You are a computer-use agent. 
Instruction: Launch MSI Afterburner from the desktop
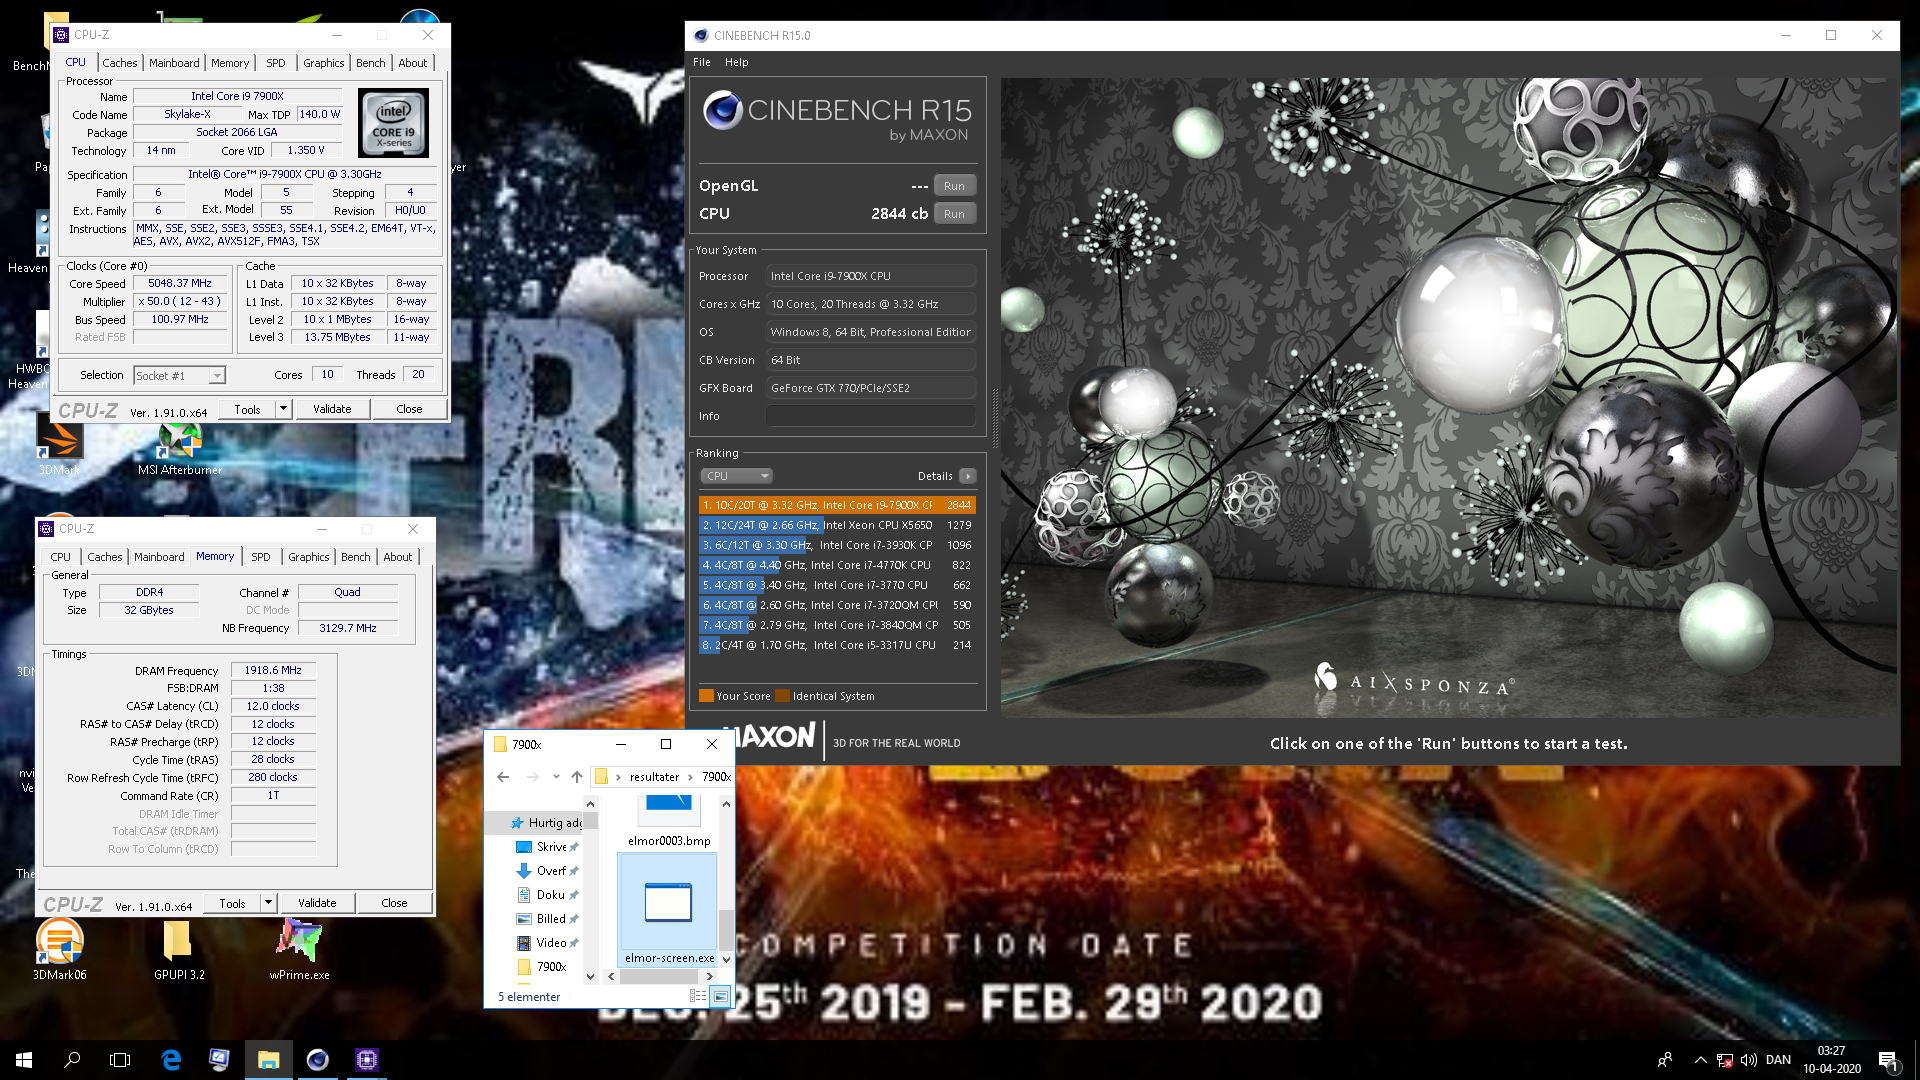point(180,447)
